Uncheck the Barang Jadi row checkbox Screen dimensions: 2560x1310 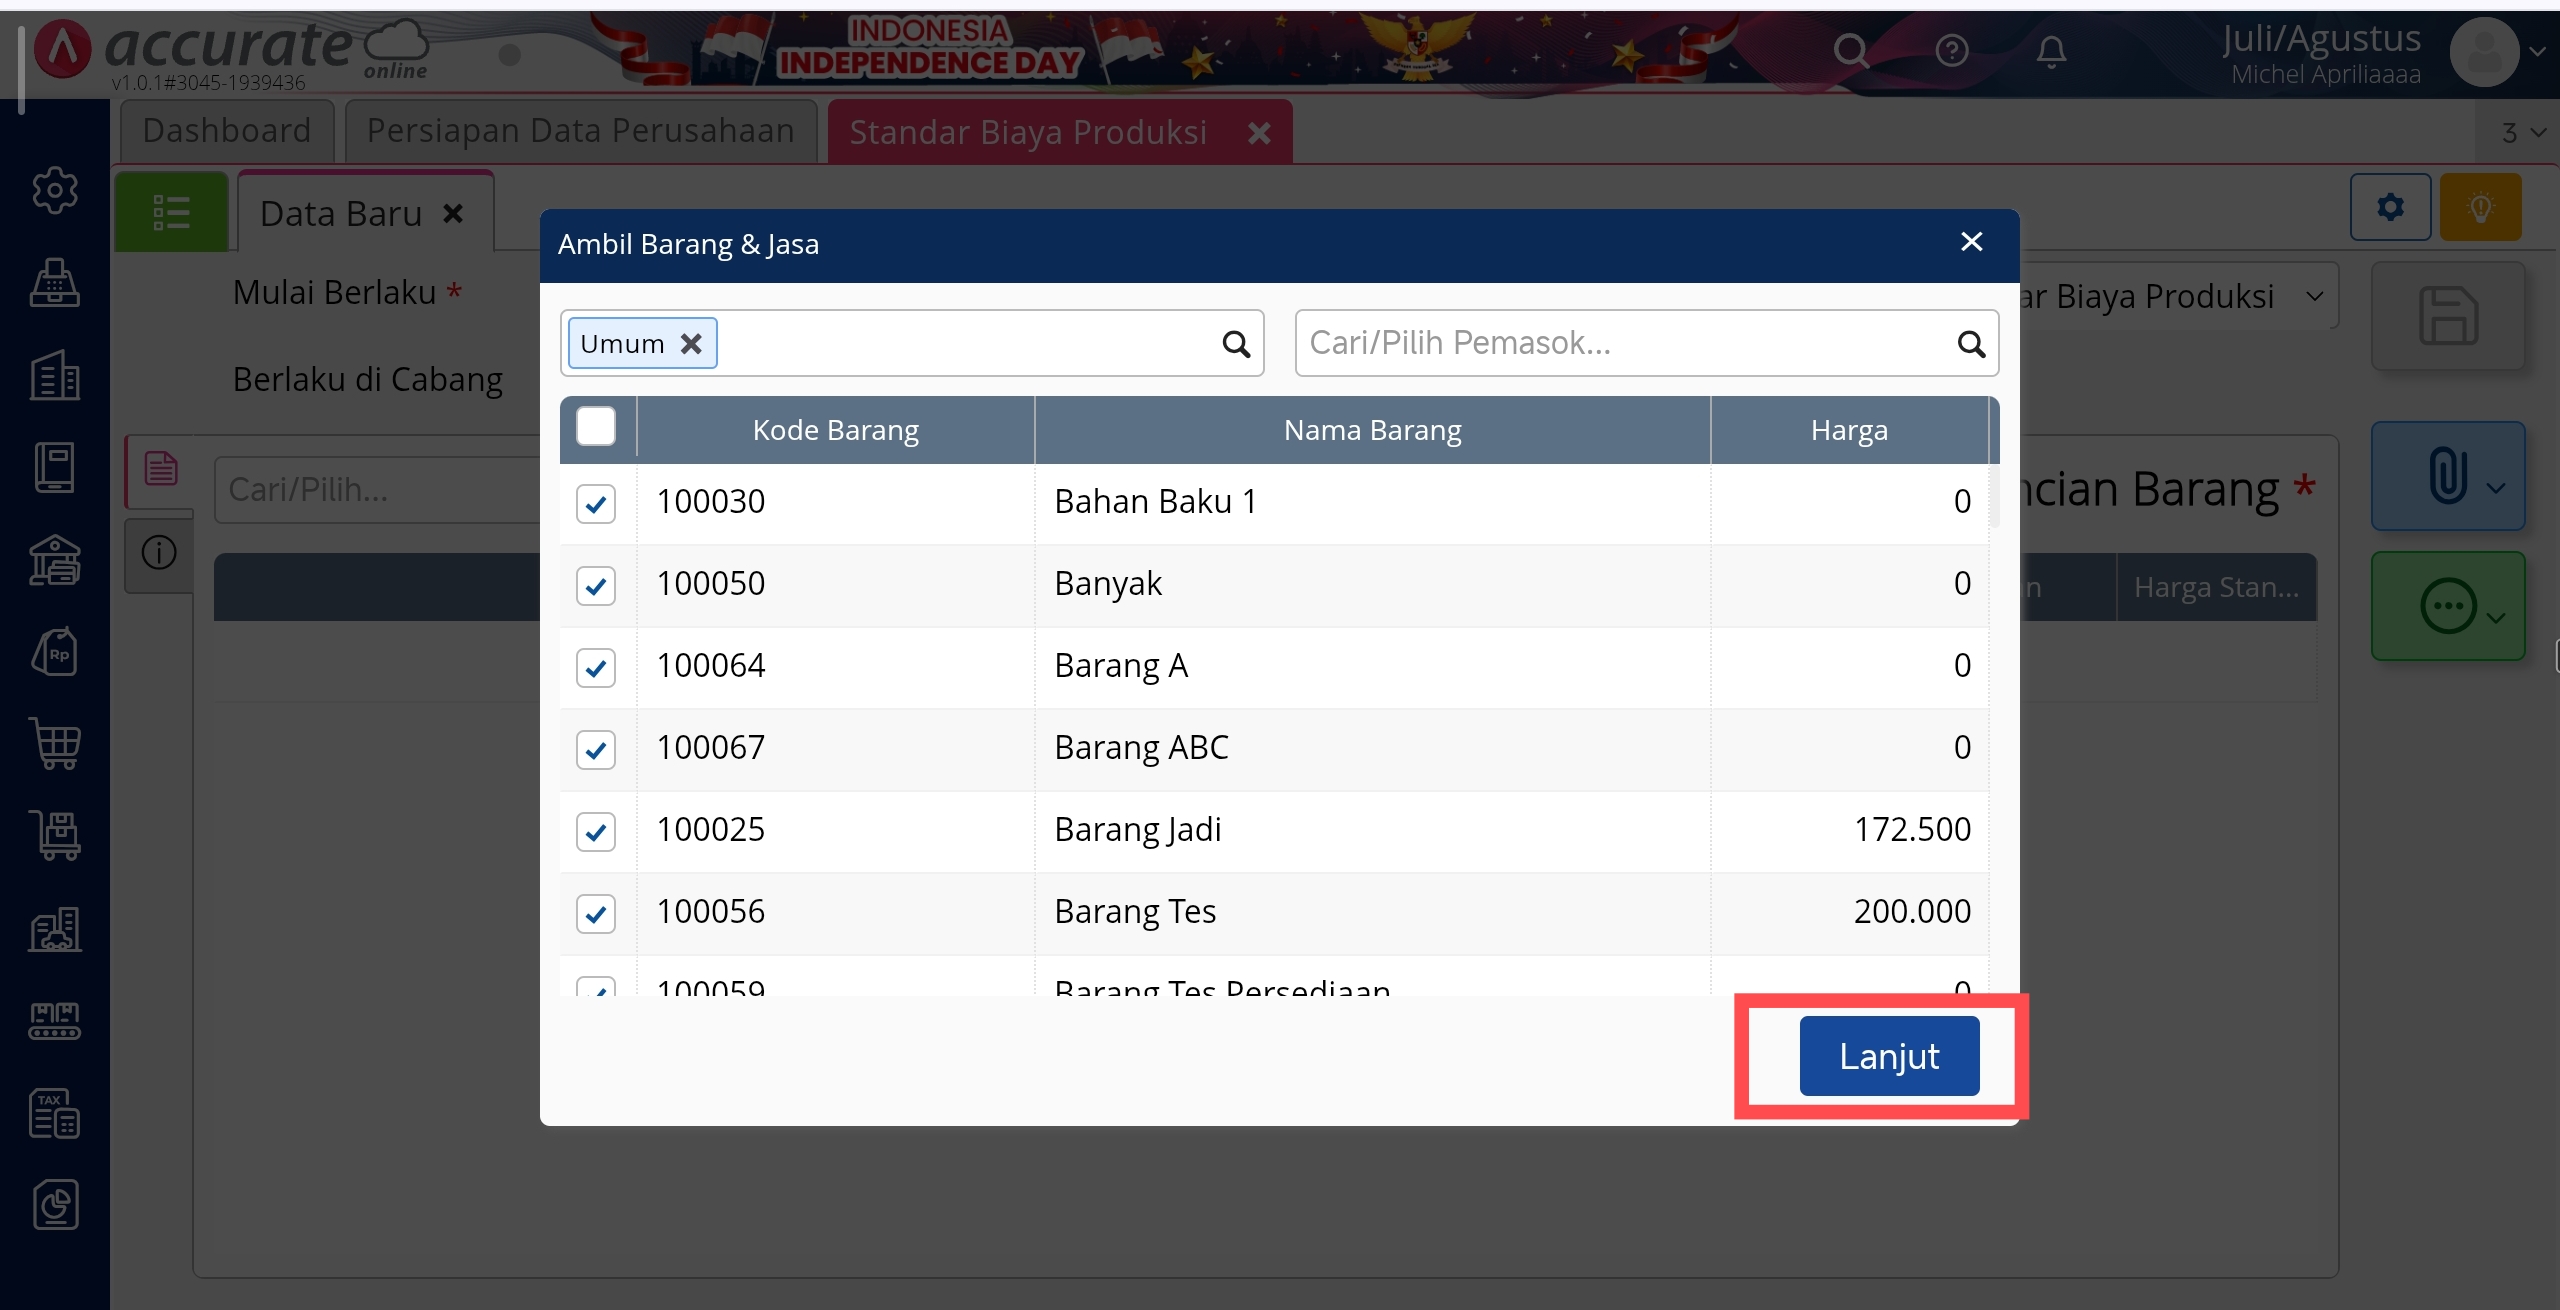(x=596, y=831)
